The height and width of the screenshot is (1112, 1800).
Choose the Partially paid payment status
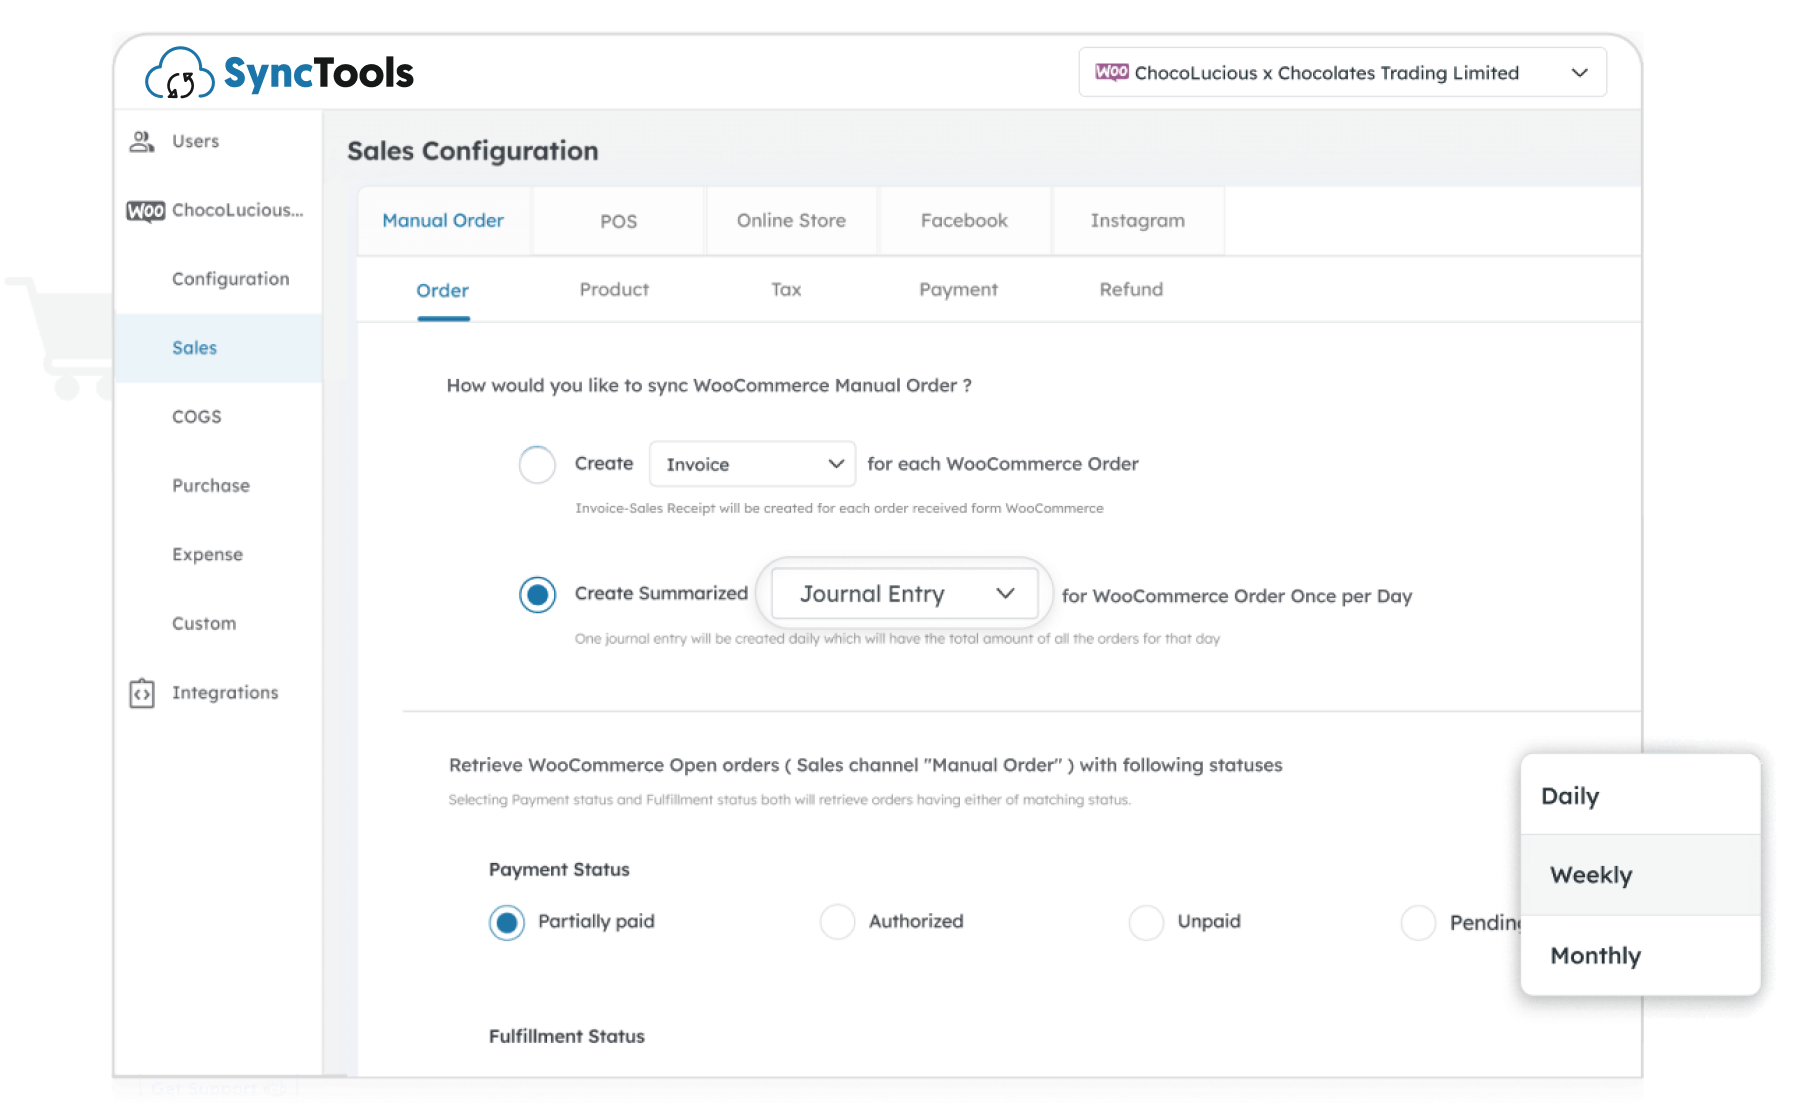tap(507, 922)
